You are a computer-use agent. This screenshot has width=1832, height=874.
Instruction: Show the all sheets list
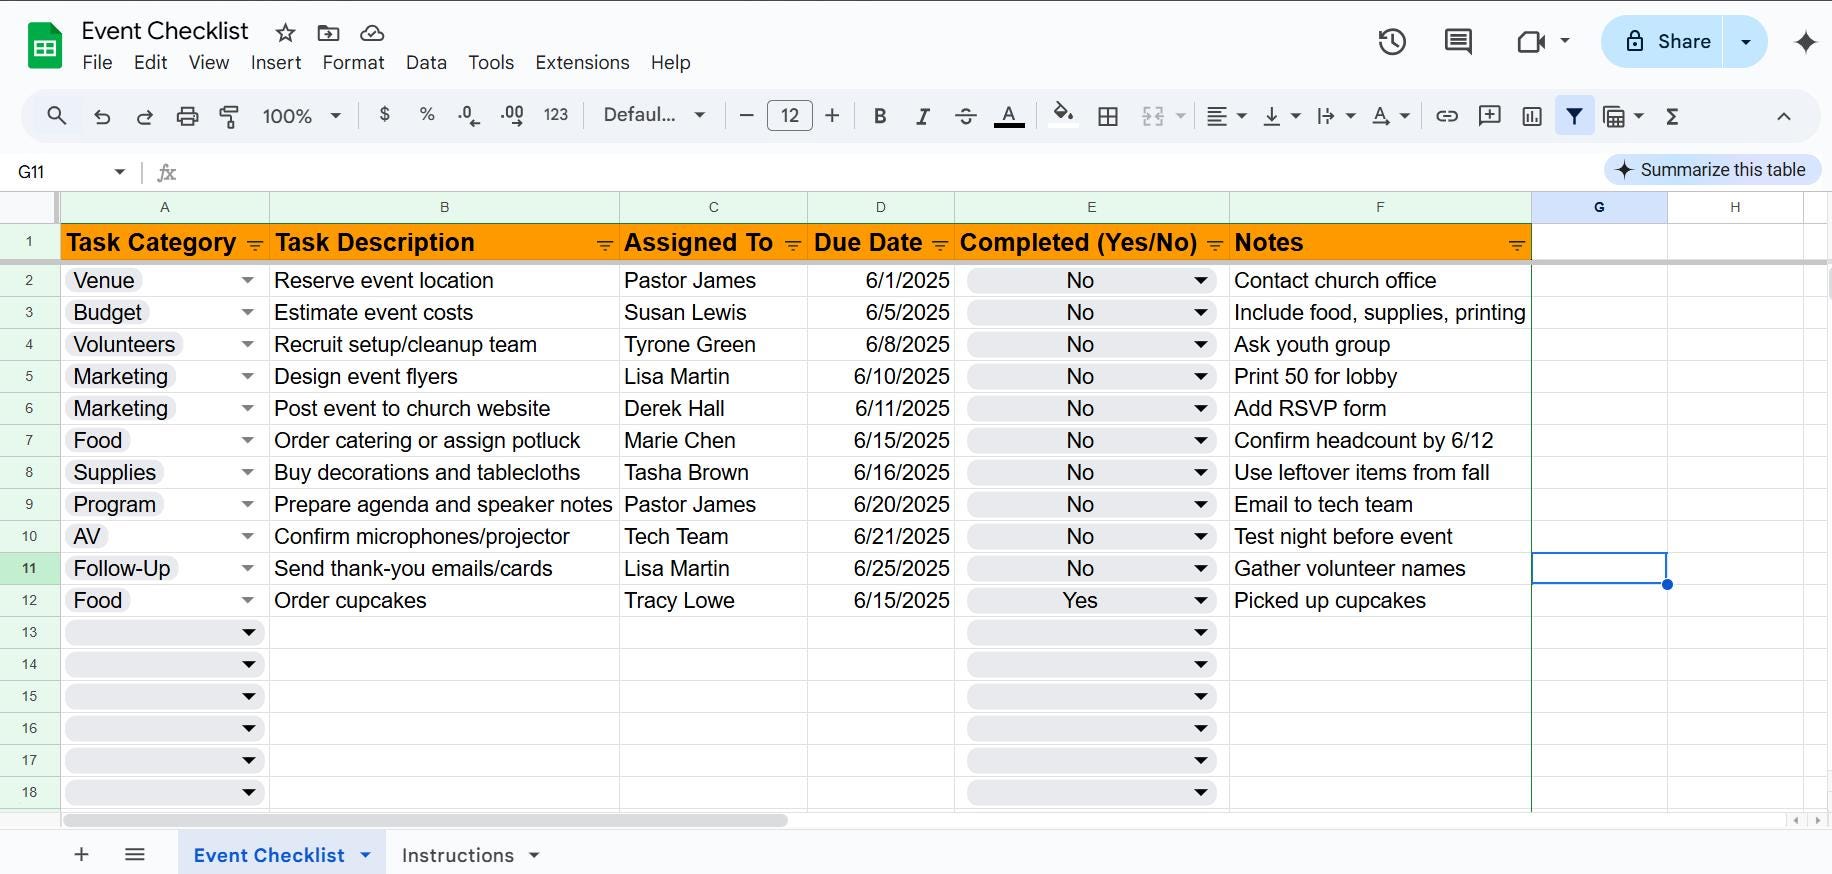pos(135,854)
